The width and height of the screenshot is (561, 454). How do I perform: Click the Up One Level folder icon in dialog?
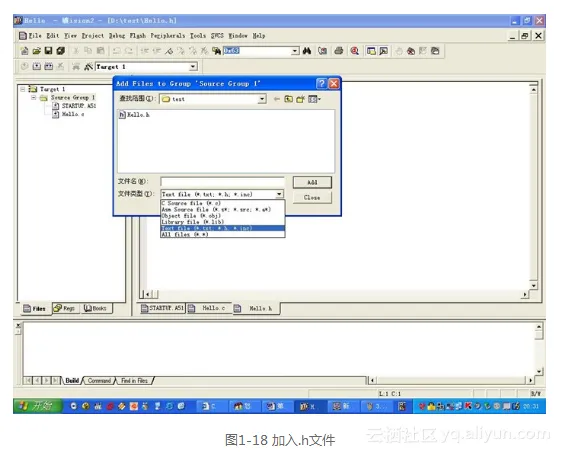coord(288,99)
